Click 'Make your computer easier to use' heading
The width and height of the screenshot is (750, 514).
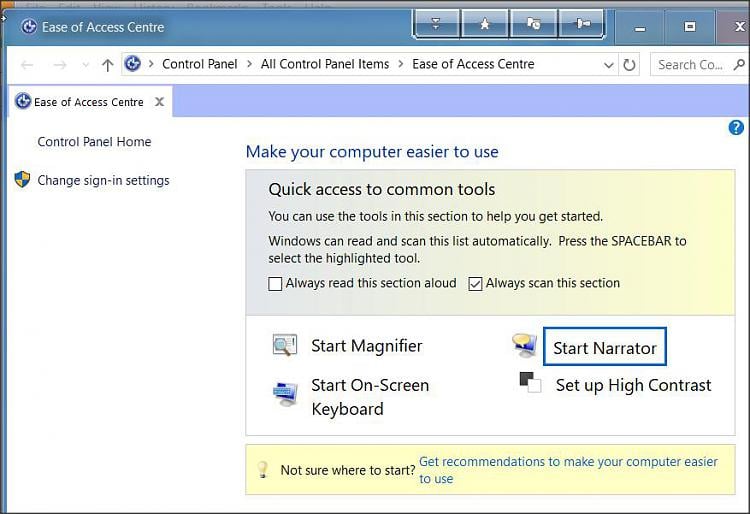(372, 152)
